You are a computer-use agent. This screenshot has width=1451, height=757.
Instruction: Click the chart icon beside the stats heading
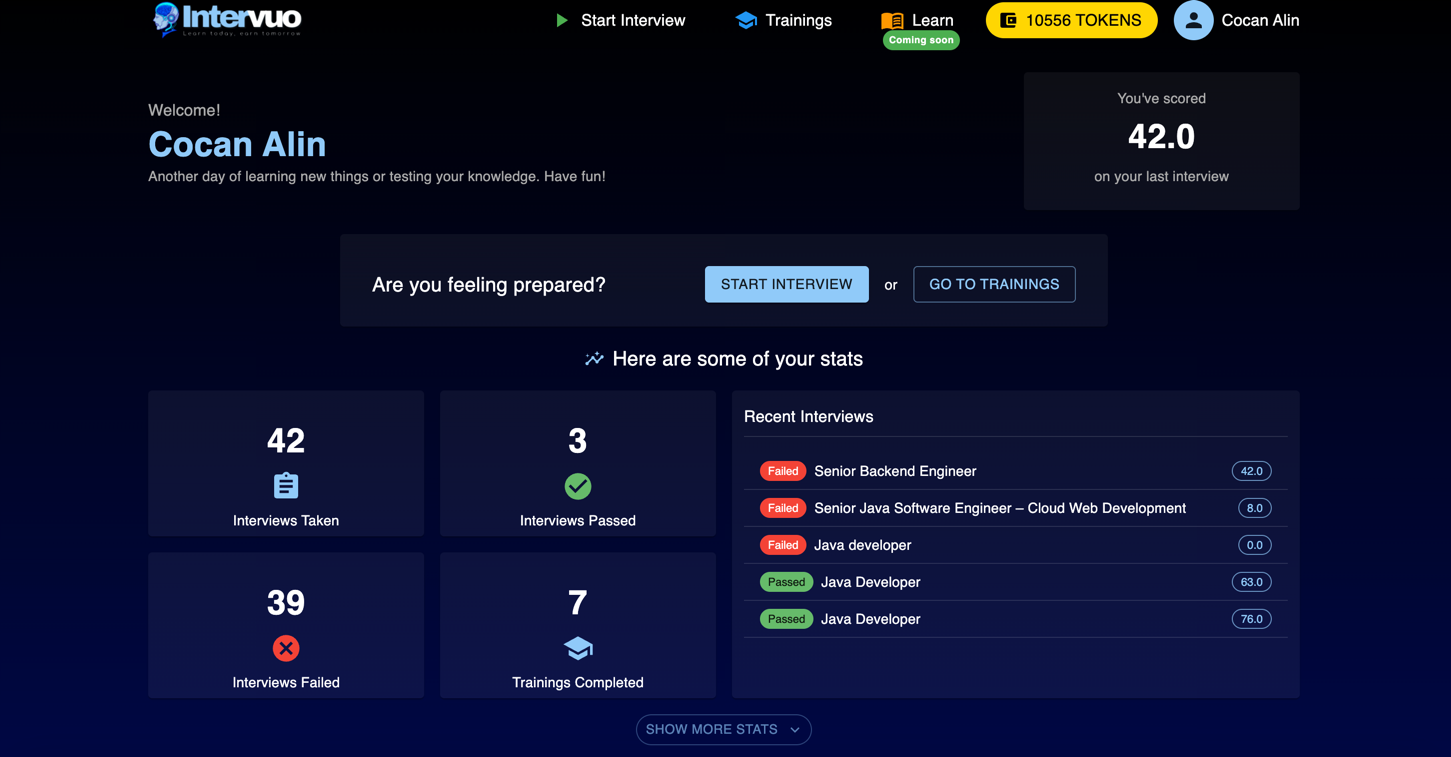(594, 358)
